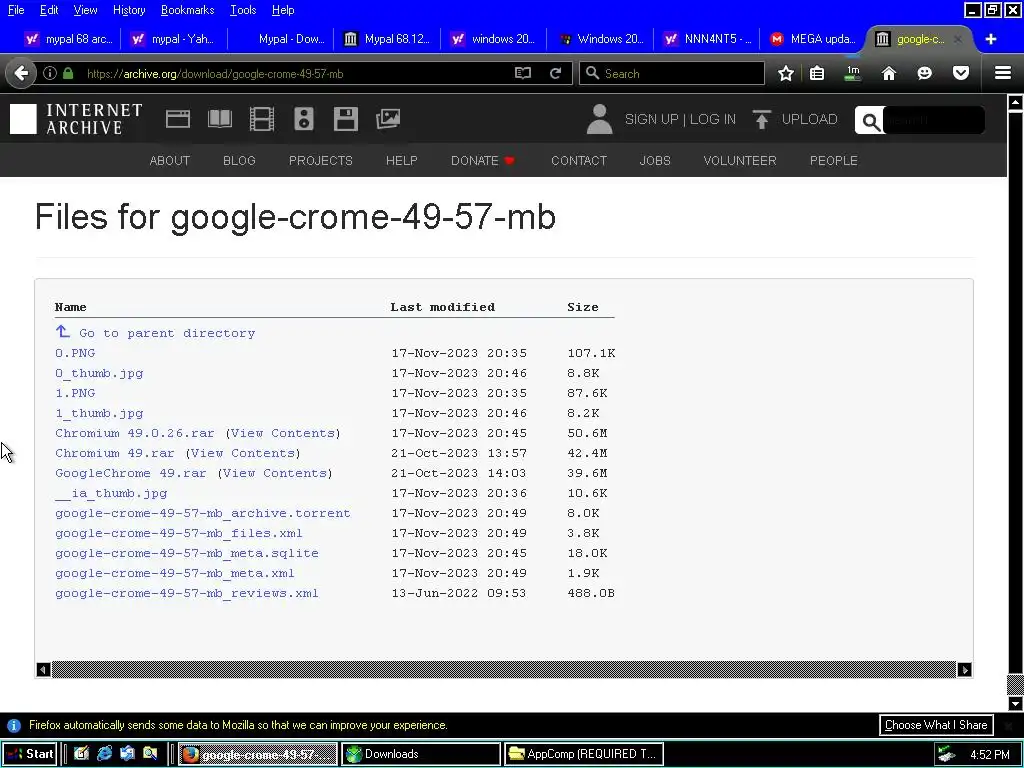
Task: Open the downloads progress icon
Action: click(x=852, y=73)
